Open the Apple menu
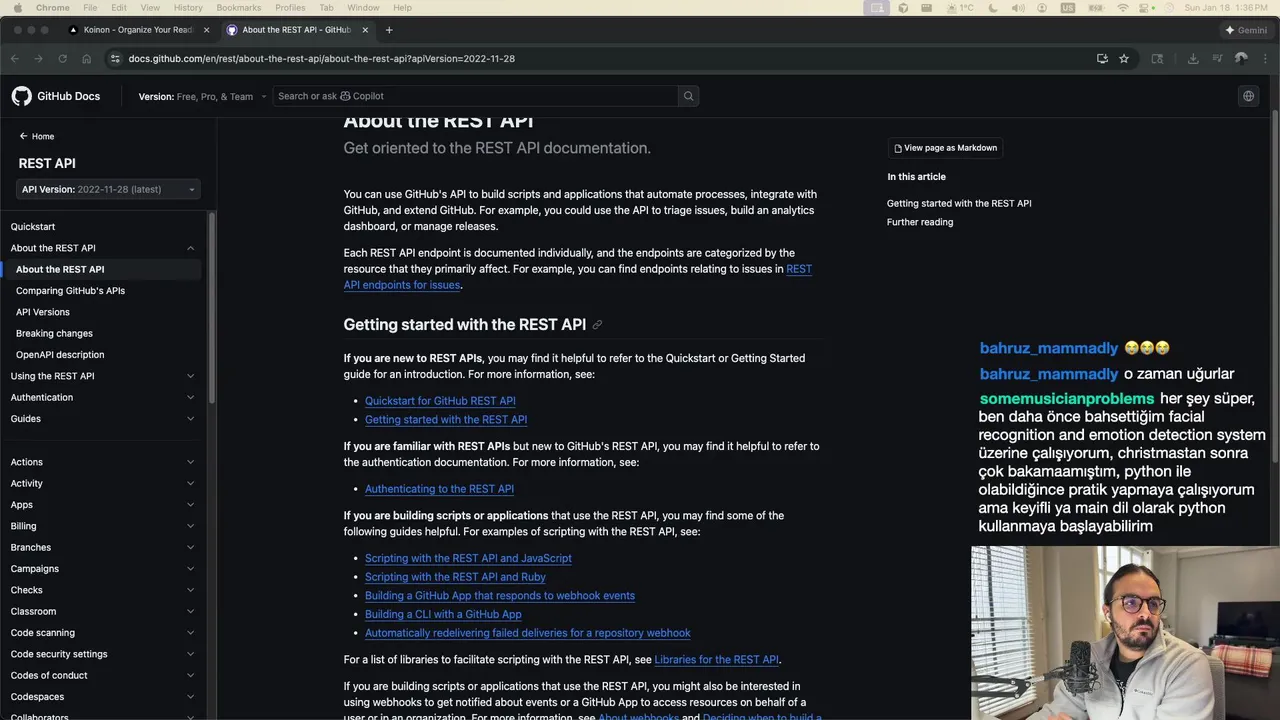Image resolution: width=1280 pixels, height=720 pixels. (16, 8)
